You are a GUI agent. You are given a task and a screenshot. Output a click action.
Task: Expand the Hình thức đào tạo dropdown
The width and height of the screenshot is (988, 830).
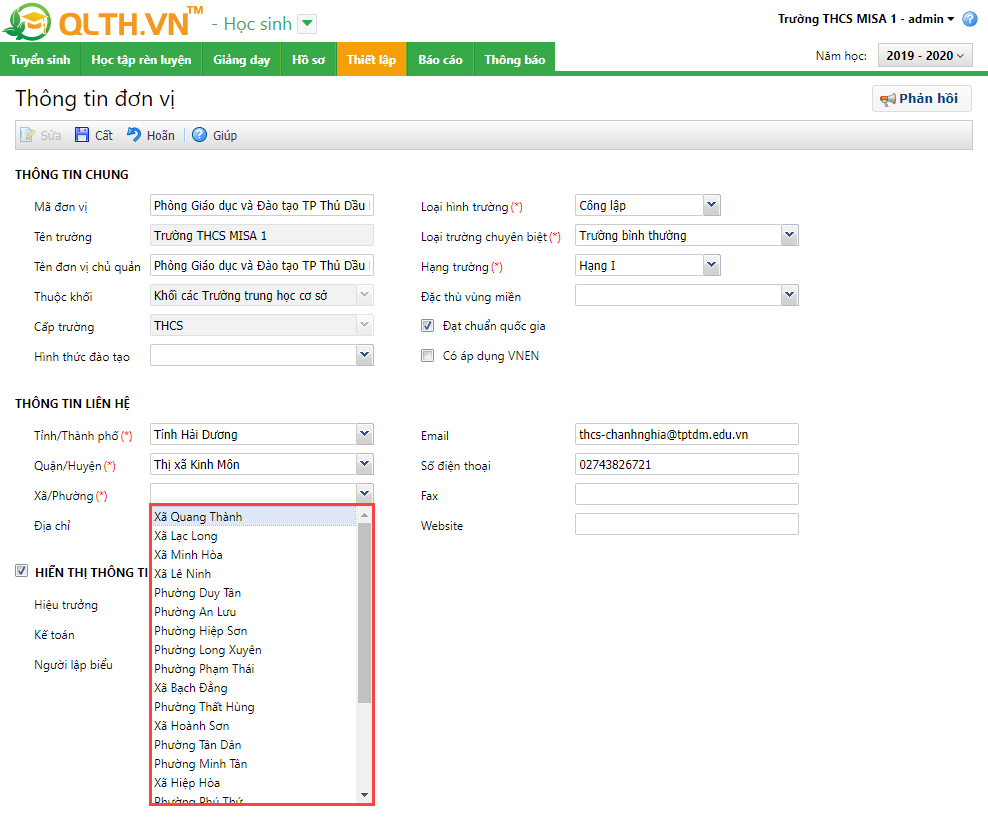tap(364, 355)
